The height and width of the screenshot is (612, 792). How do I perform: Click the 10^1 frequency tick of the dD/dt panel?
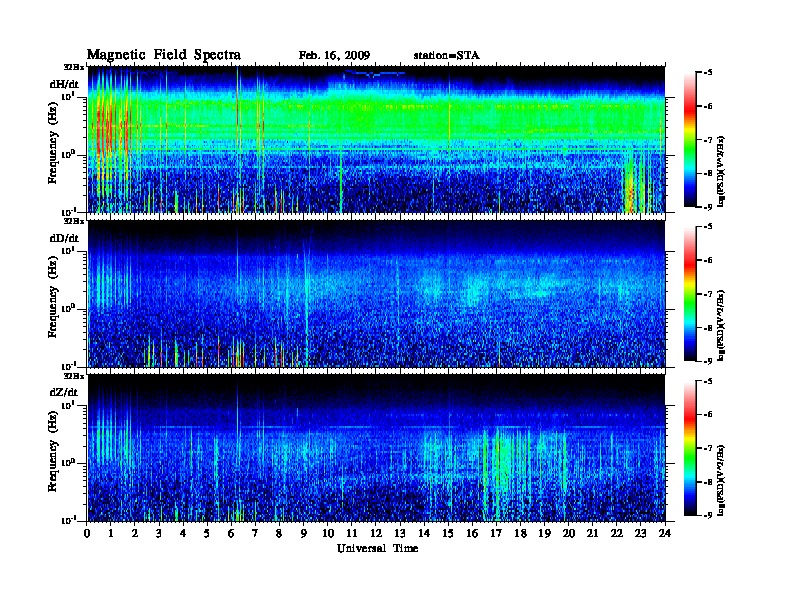[x=69, y=250]
